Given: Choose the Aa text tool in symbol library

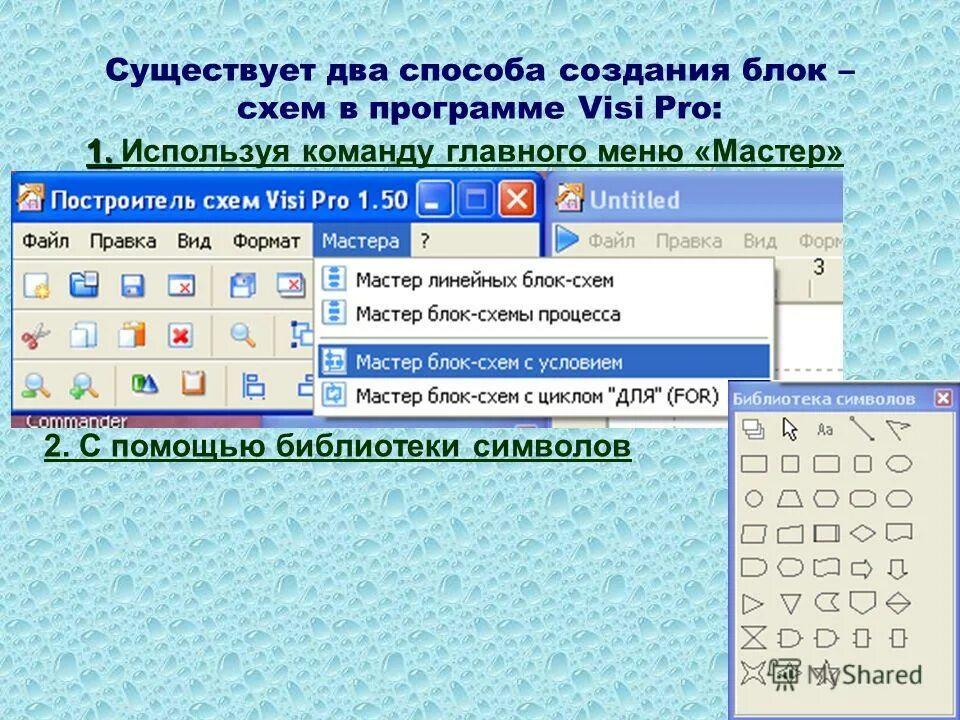Looking at the screenshot, I should click(826, 429).
